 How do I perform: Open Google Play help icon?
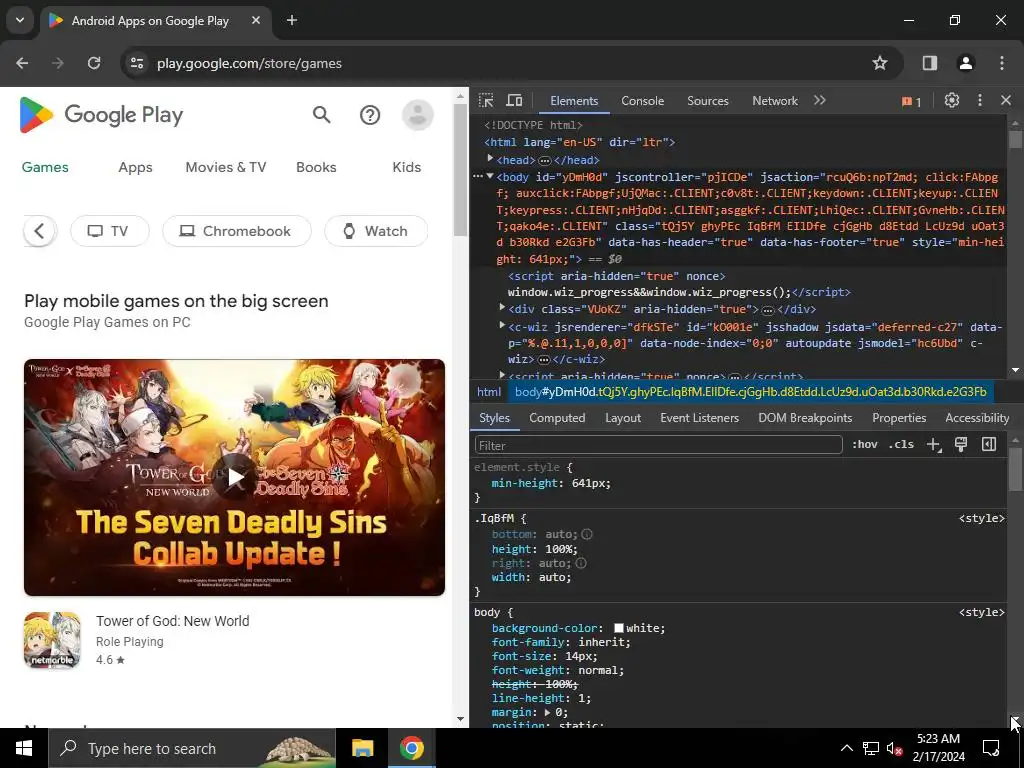coord(370,116)
